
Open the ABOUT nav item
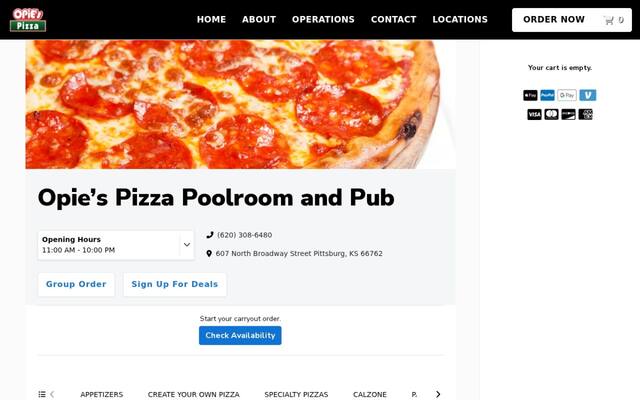click(x=259, y=20)
